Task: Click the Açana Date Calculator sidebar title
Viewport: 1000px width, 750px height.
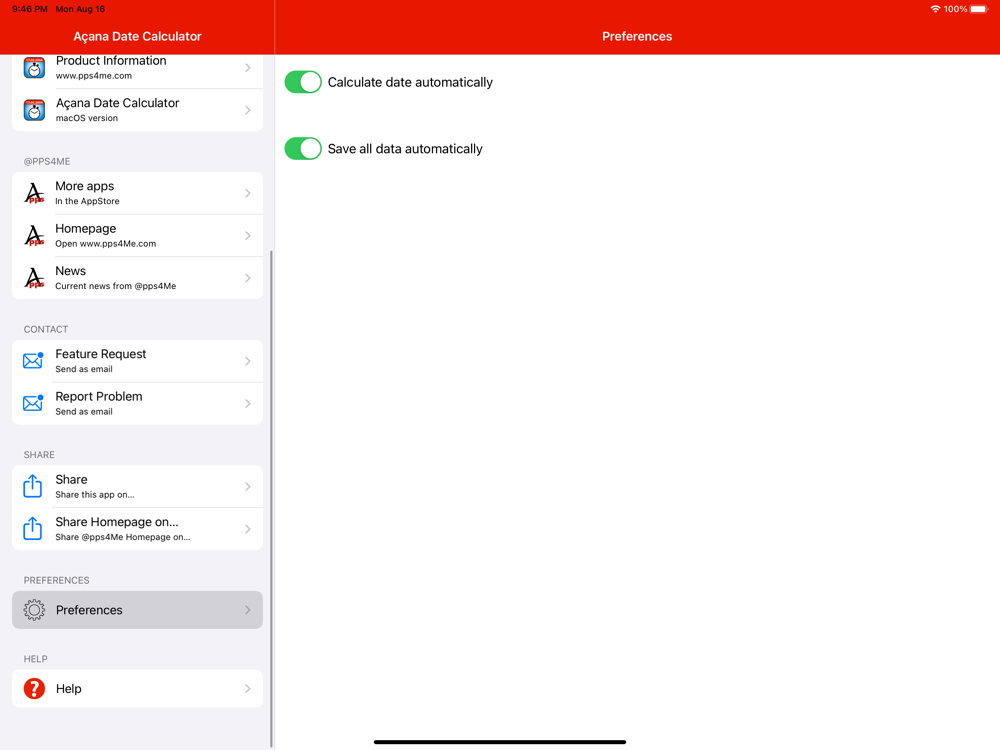Action: (x=137, y=36)
